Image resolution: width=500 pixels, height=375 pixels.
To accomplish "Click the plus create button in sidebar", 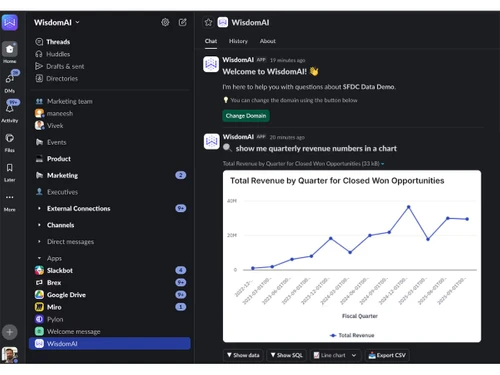I will tap(10, 332).
